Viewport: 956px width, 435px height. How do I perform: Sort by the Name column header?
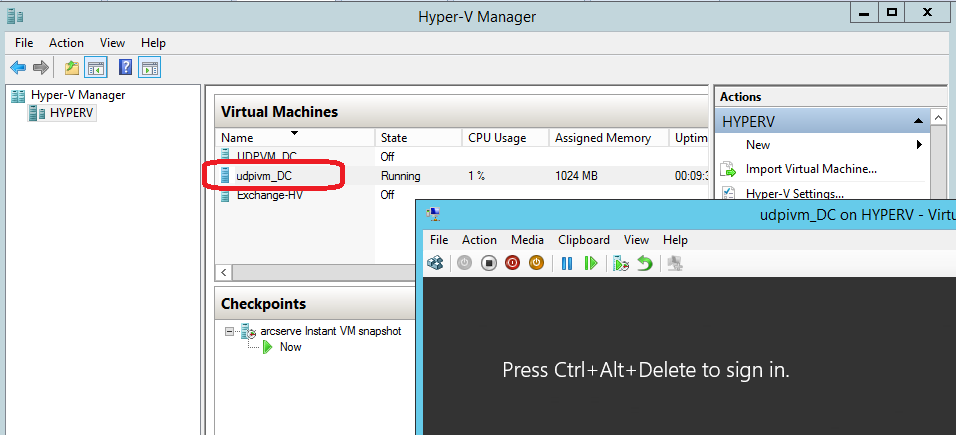pos(295,138)
